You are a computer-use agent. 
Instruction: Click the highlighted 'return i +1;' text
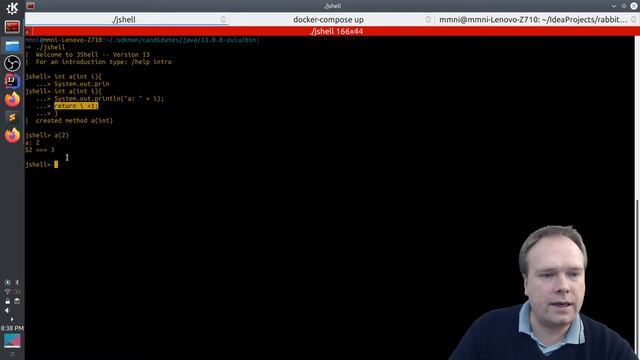pos(76,106)
